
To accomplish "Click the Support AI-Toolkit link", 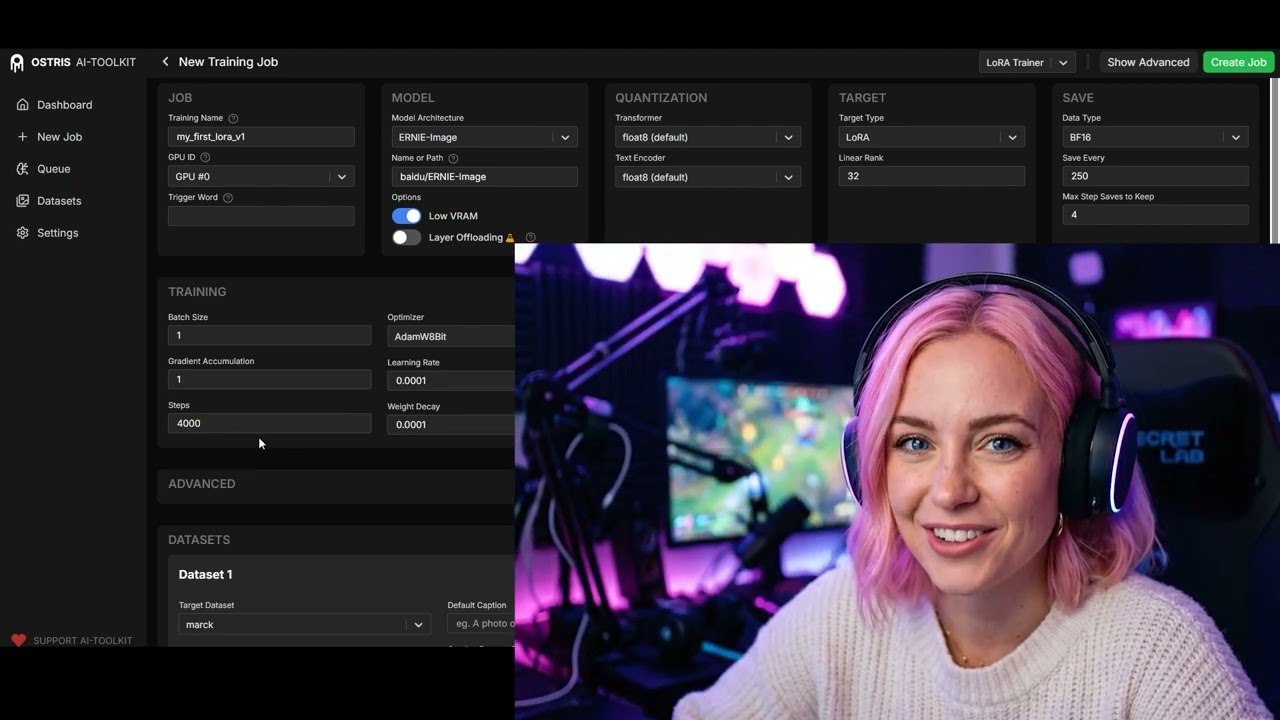I will click(83, 641).
